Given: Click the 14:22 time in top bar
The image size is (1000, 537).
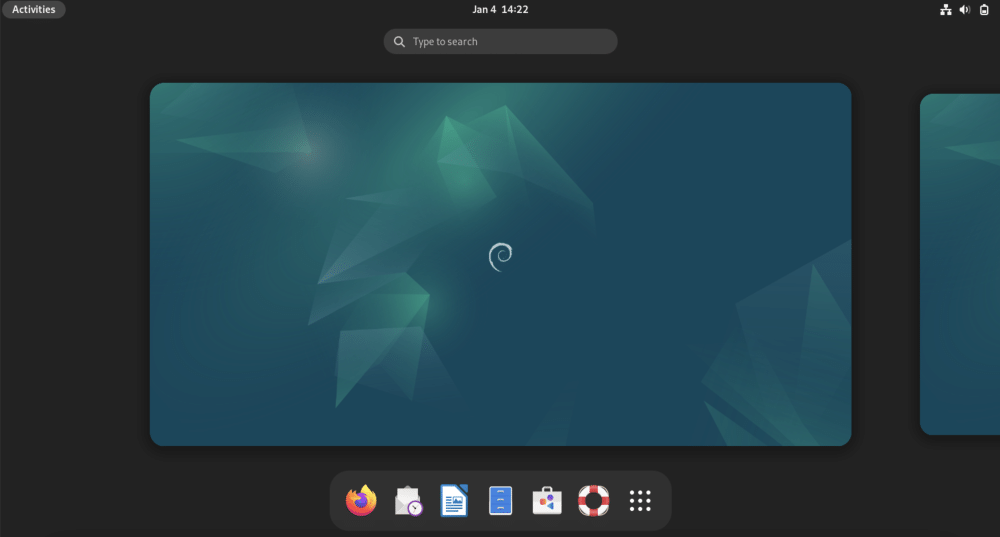Looking at the screenshot, I should click(515, 10).
